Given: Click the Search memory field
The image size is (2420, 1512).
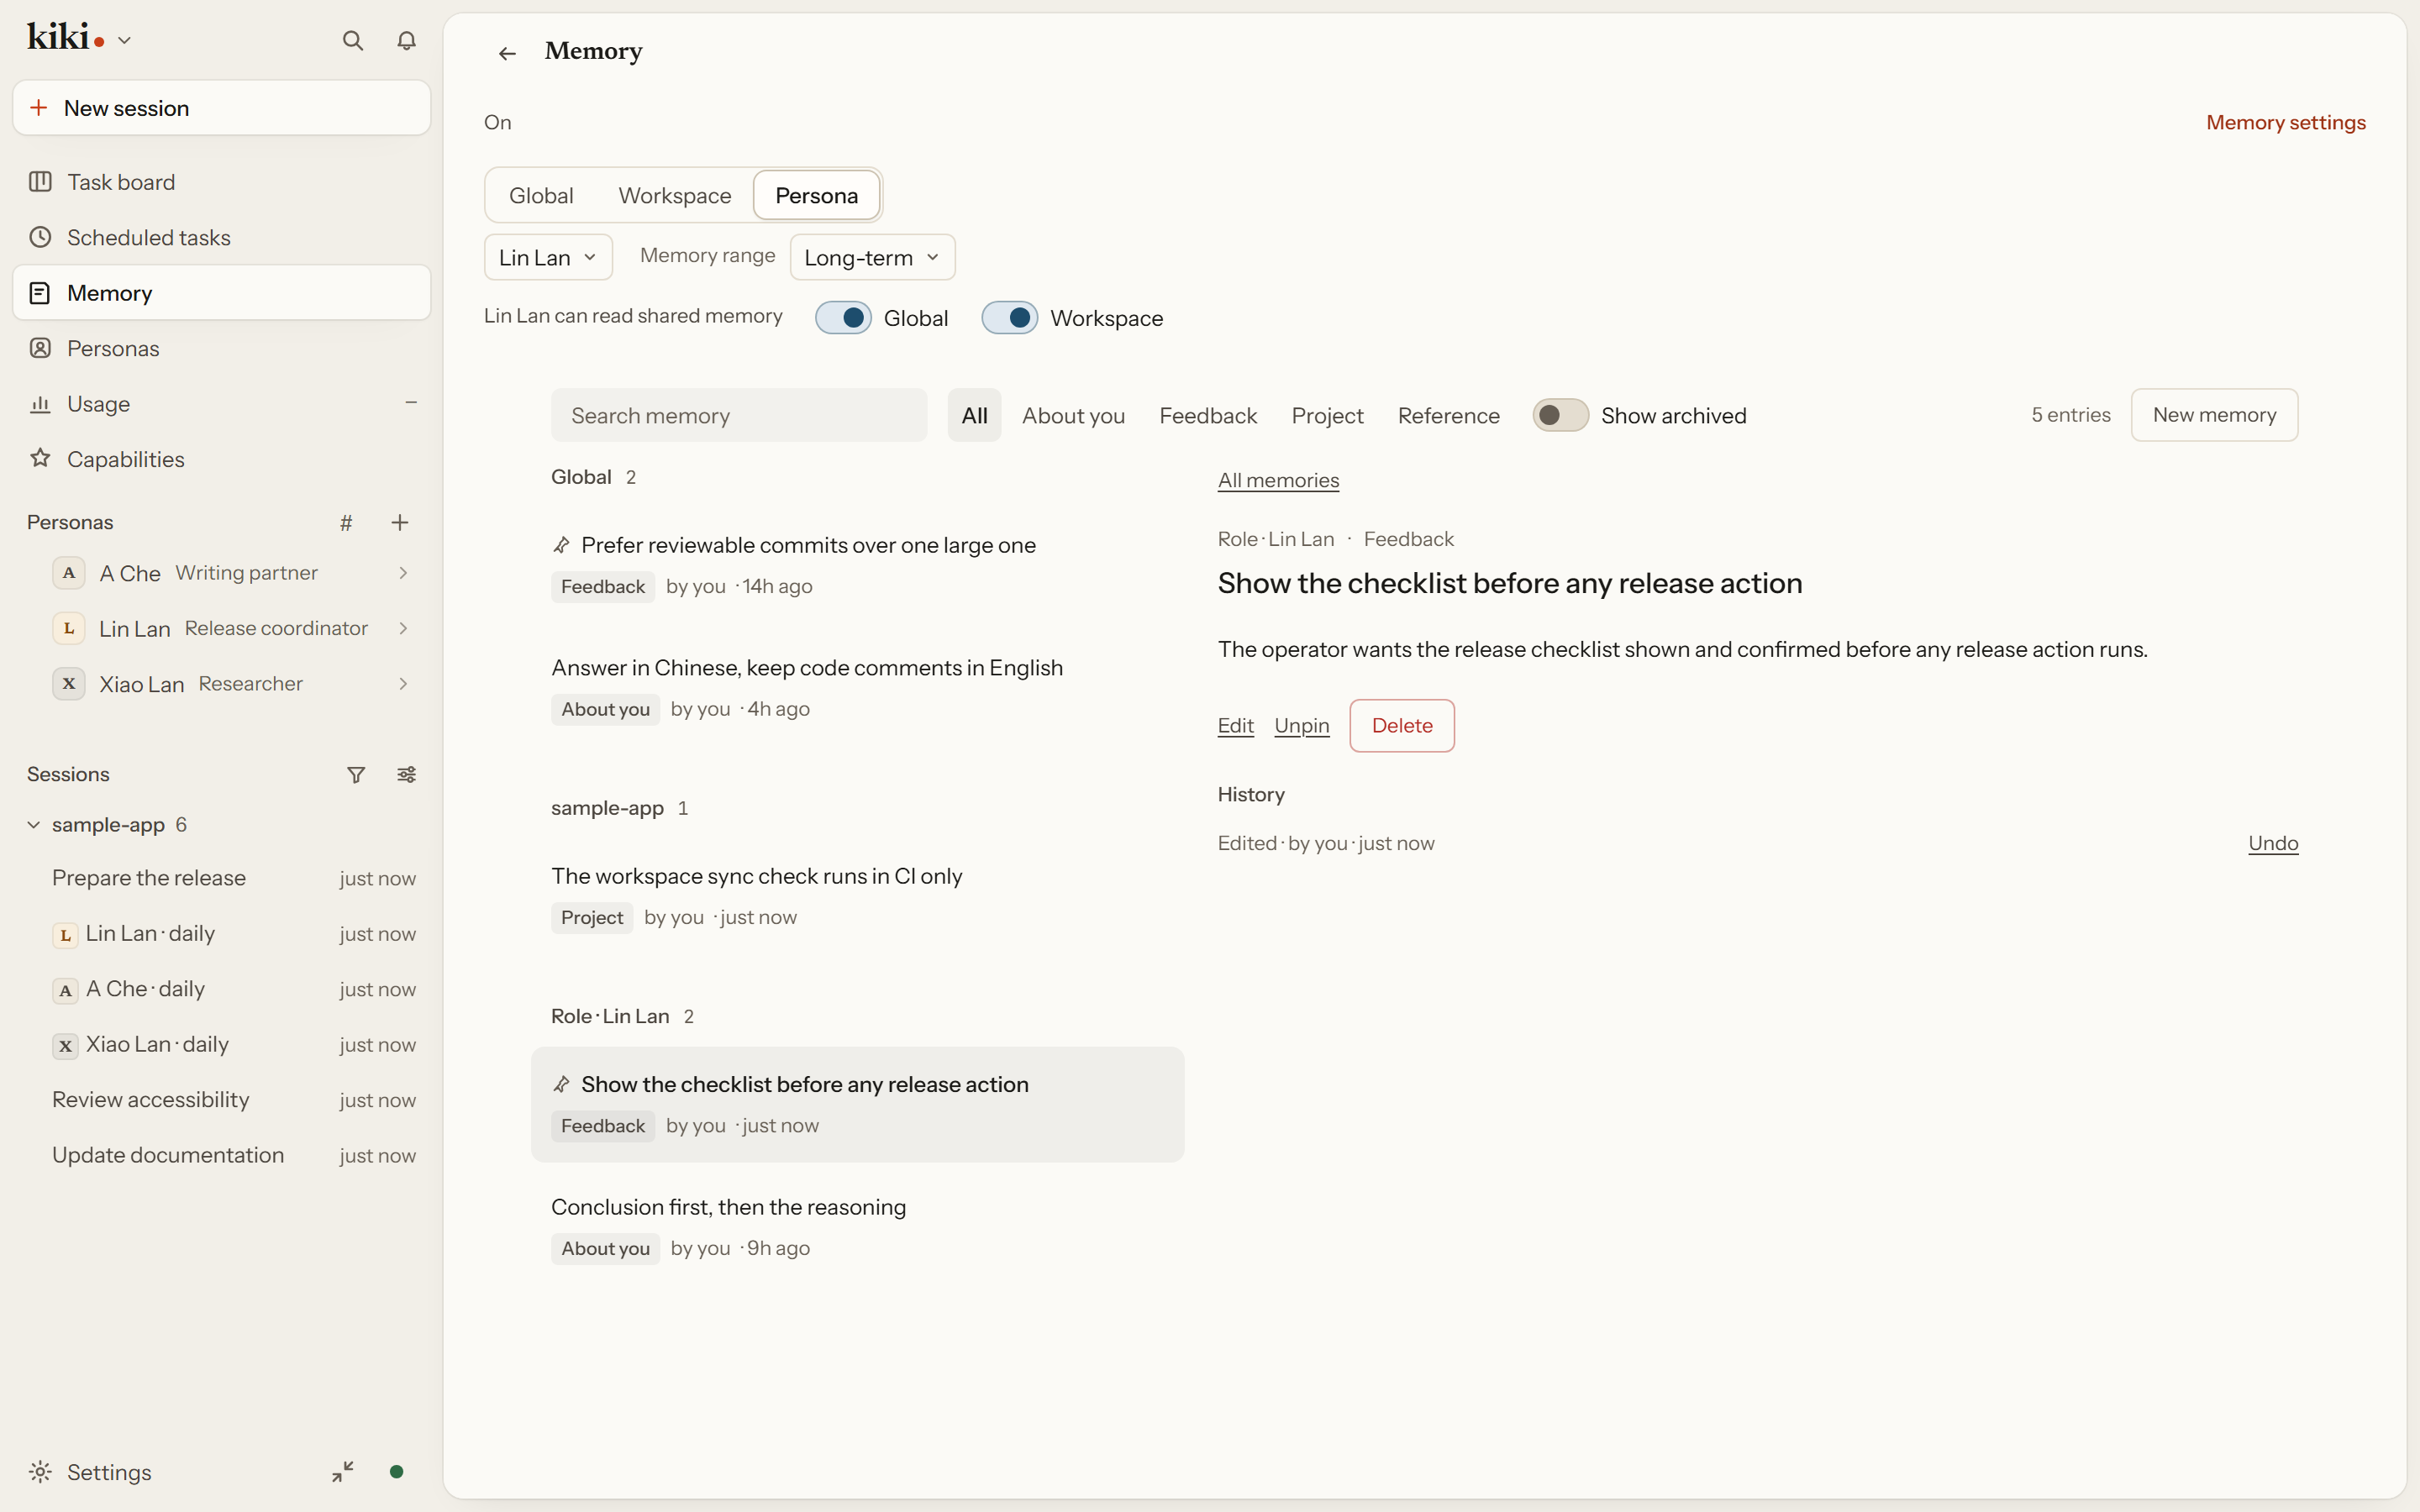Looking at the screenshot, I should (x=739, y=415).
